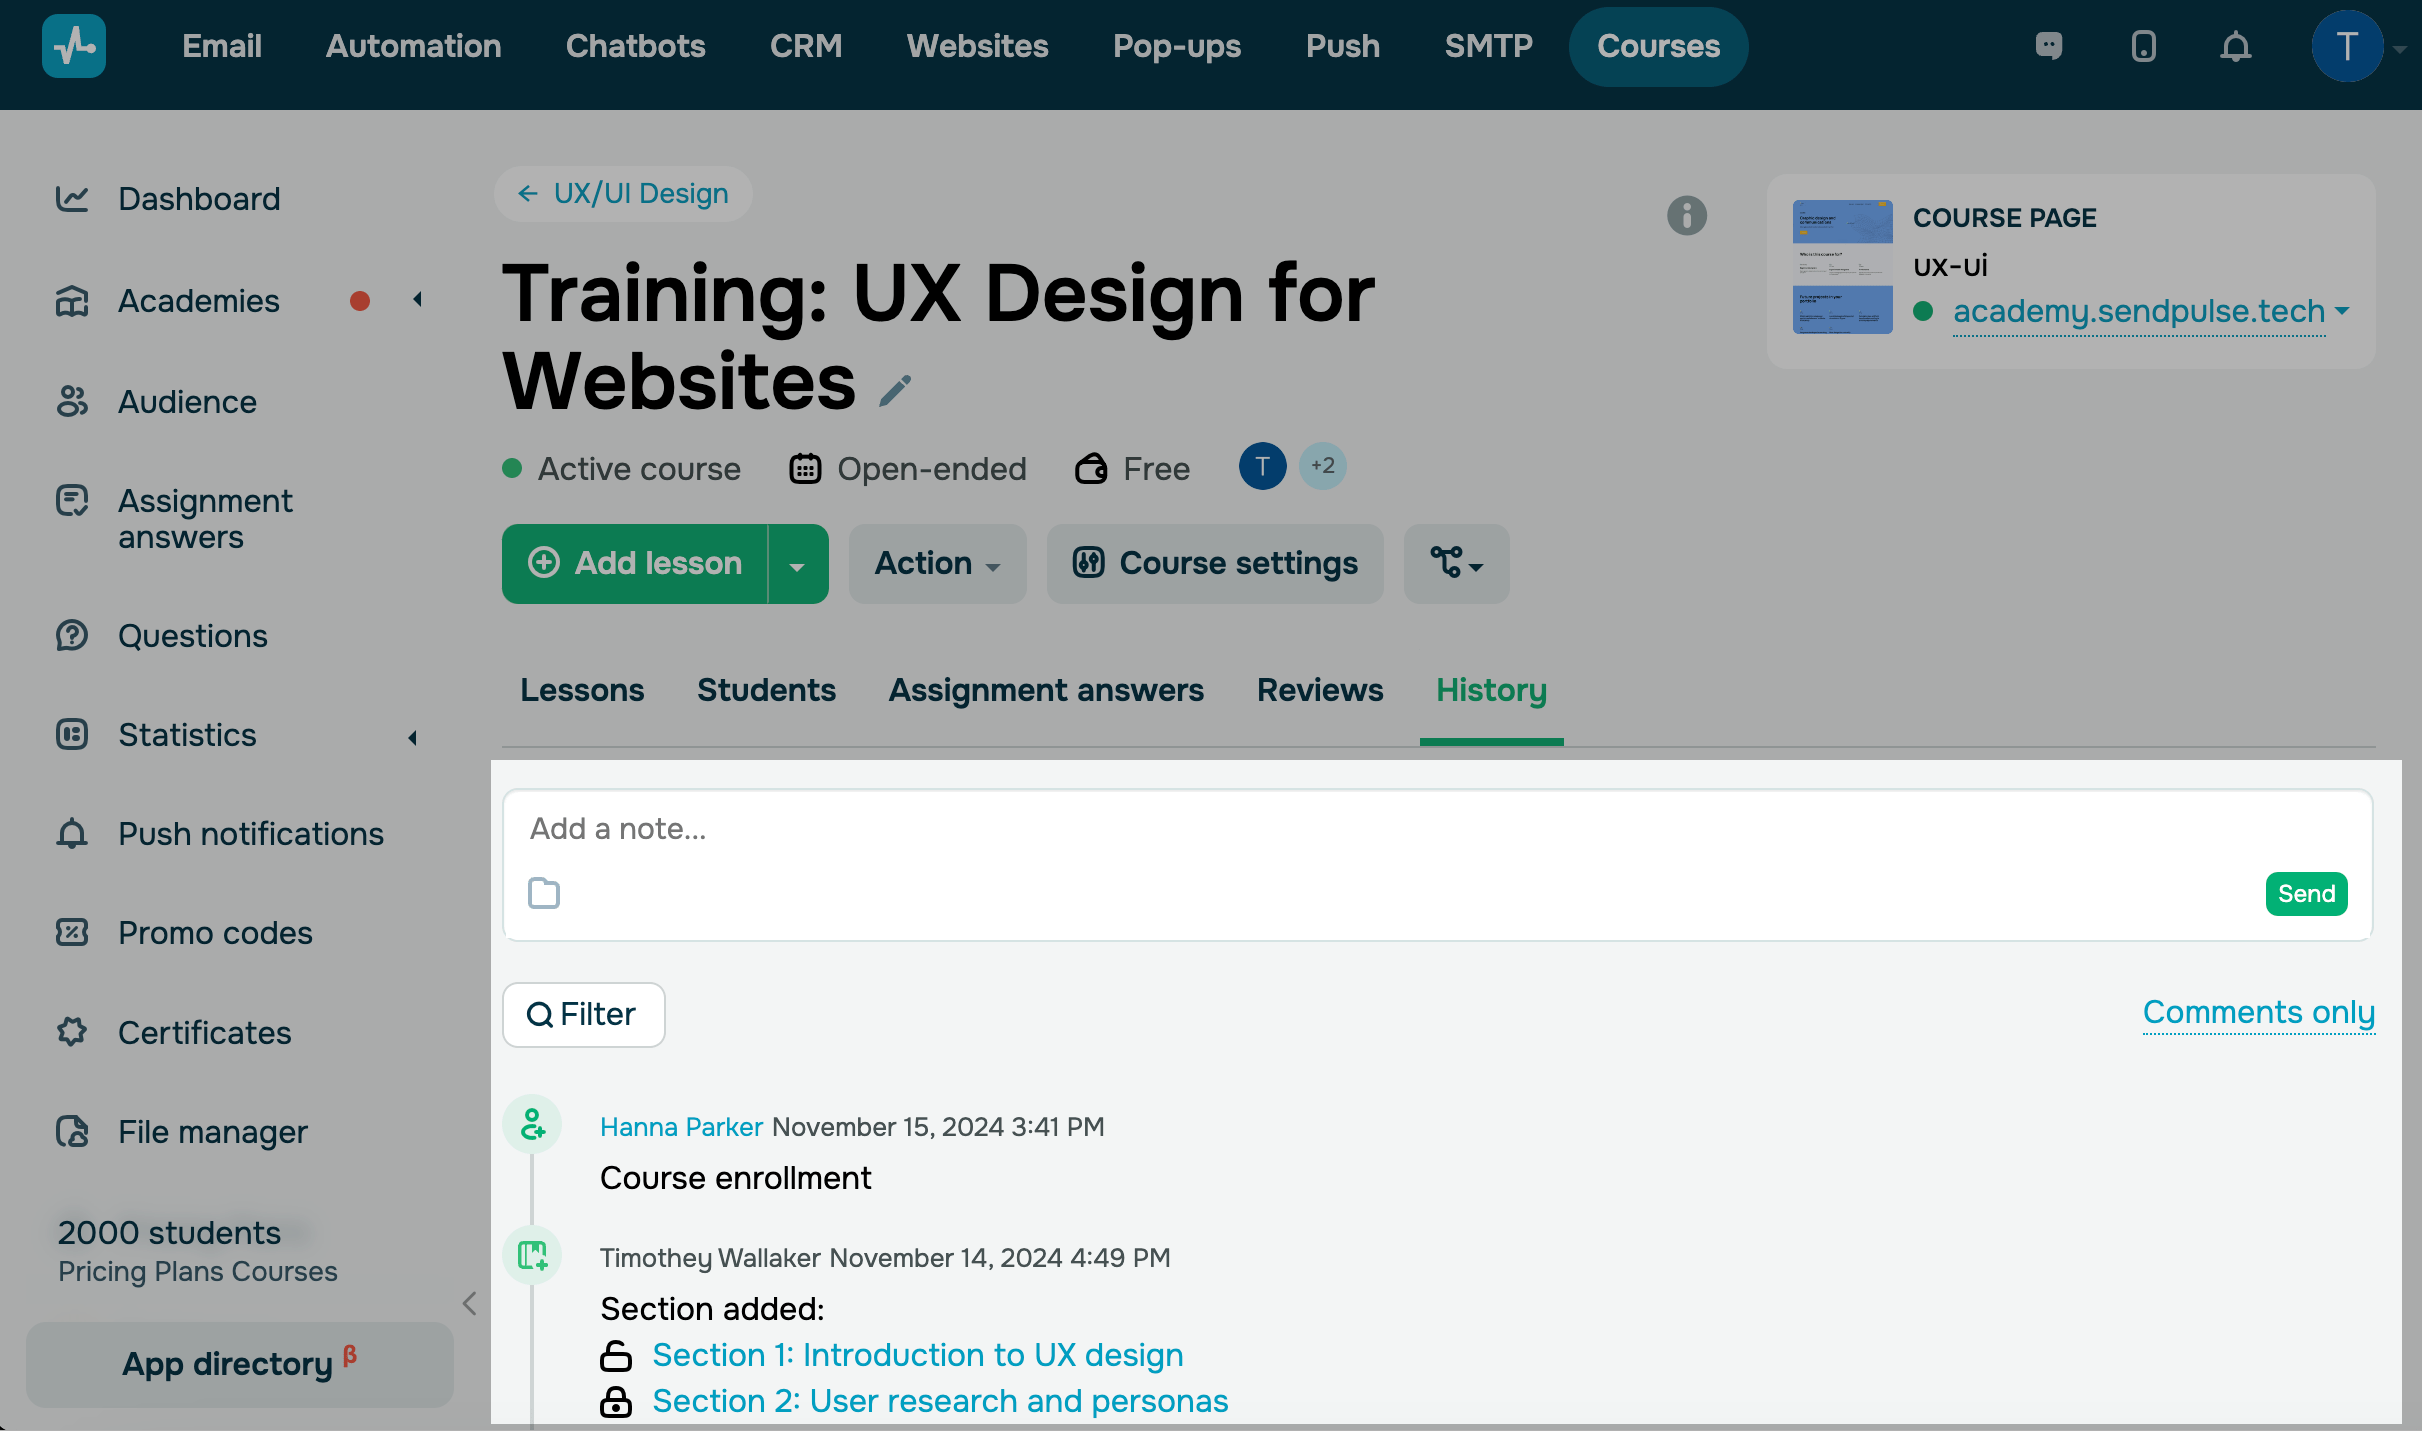2422x1431 pixels.
Task: Click the Add a note text field
Action: [1436, 829]
